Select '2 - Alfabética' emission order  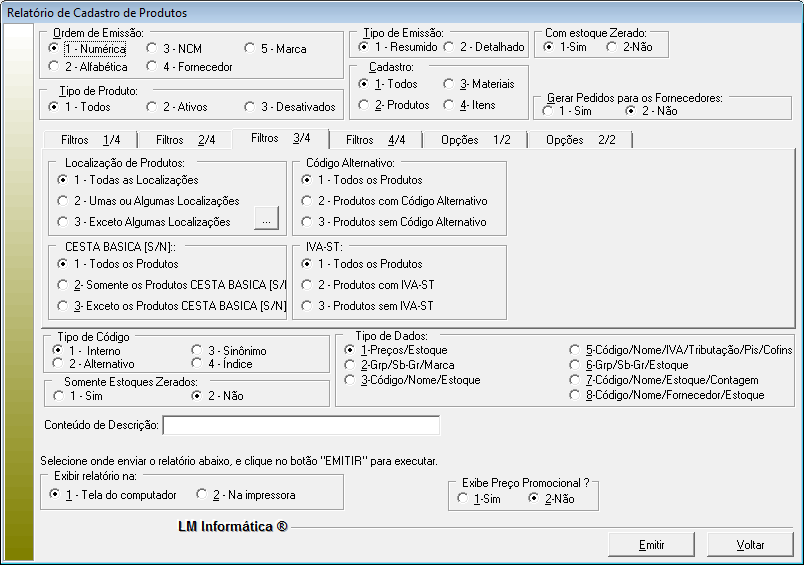[x=54, y=67]
